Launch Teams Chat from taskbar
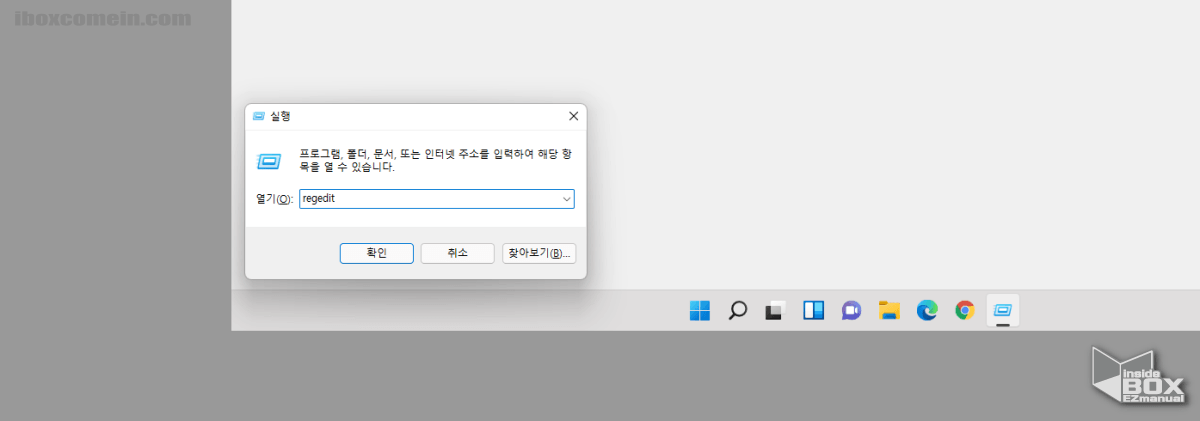This screenshot has height=421, width=1200. coord(851,311)
